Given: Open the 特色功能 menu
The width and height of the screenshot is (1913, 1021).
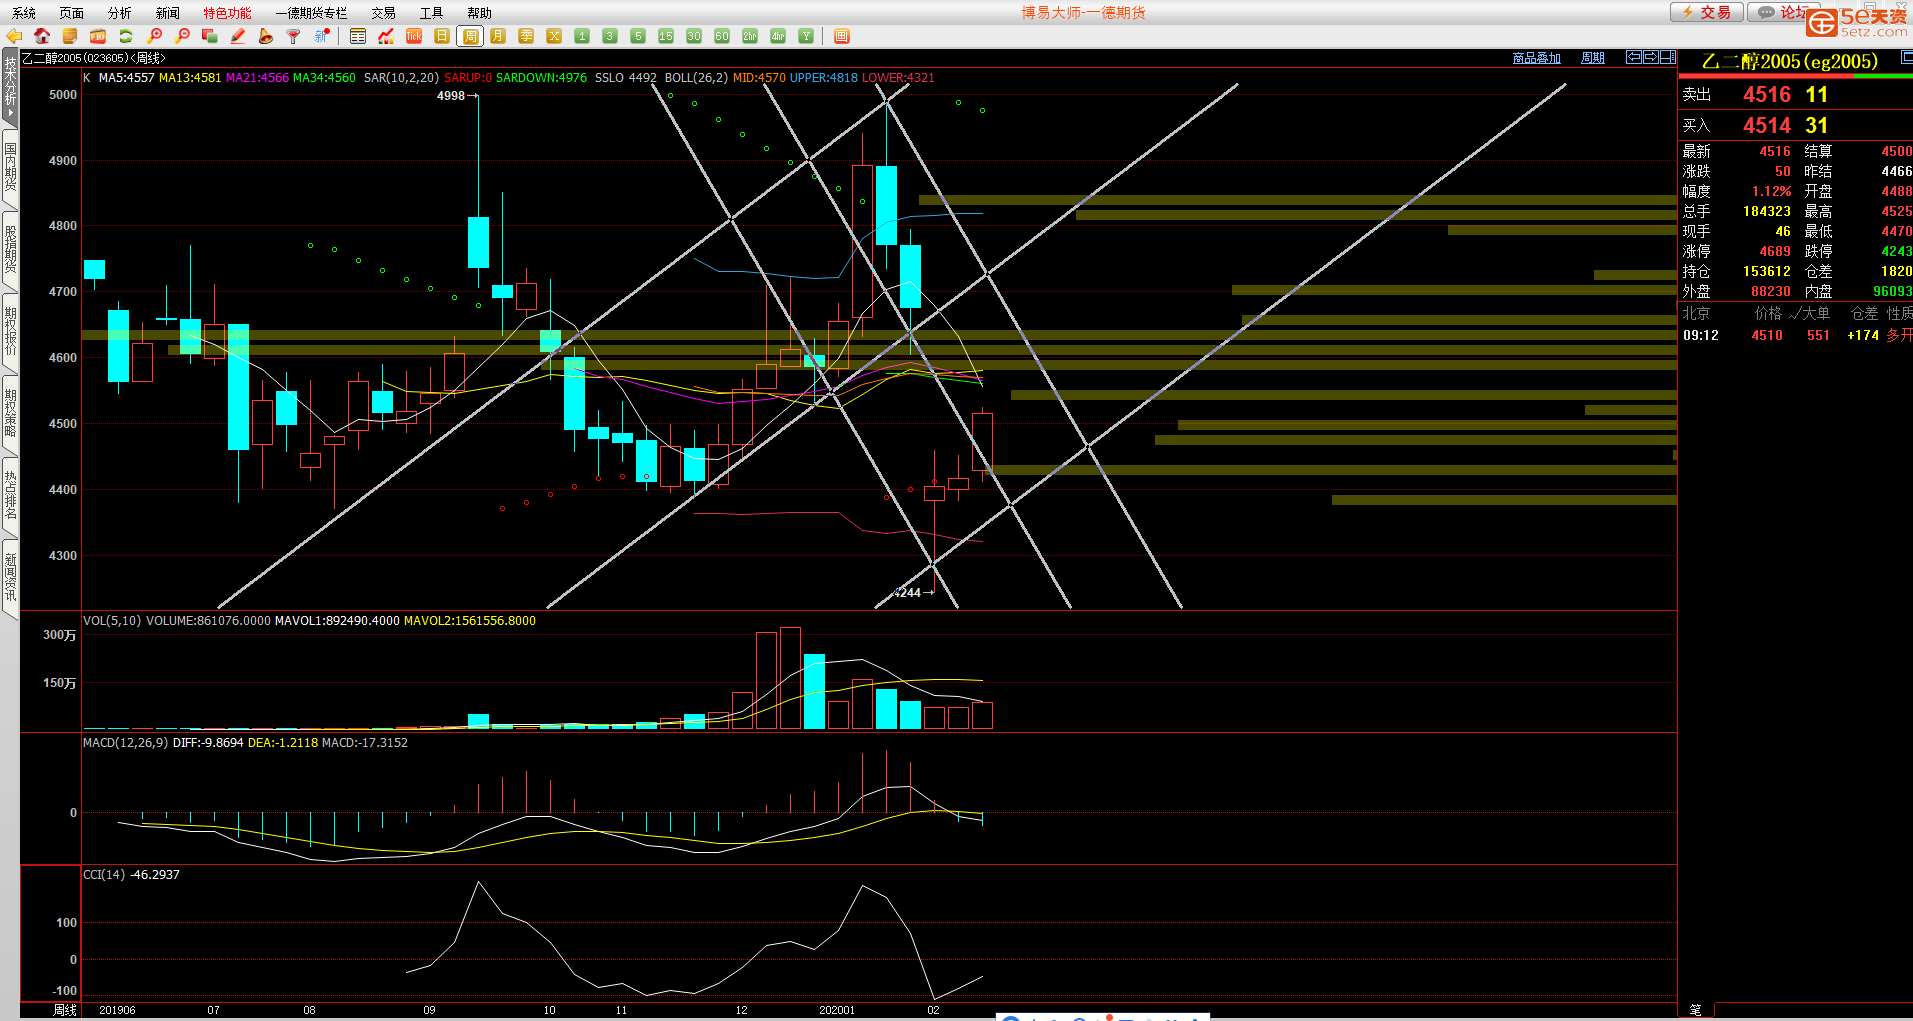Looking at the screenshot, I should pyautogui.click(x=227, y=13).
